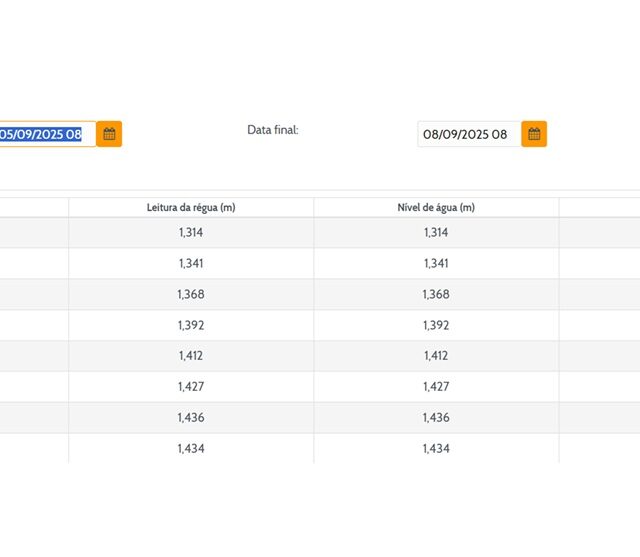The width and height of the screenshot is (640, 557).
Task: Pick 1,392 in Nível de água column
Action: click(436, 325)
